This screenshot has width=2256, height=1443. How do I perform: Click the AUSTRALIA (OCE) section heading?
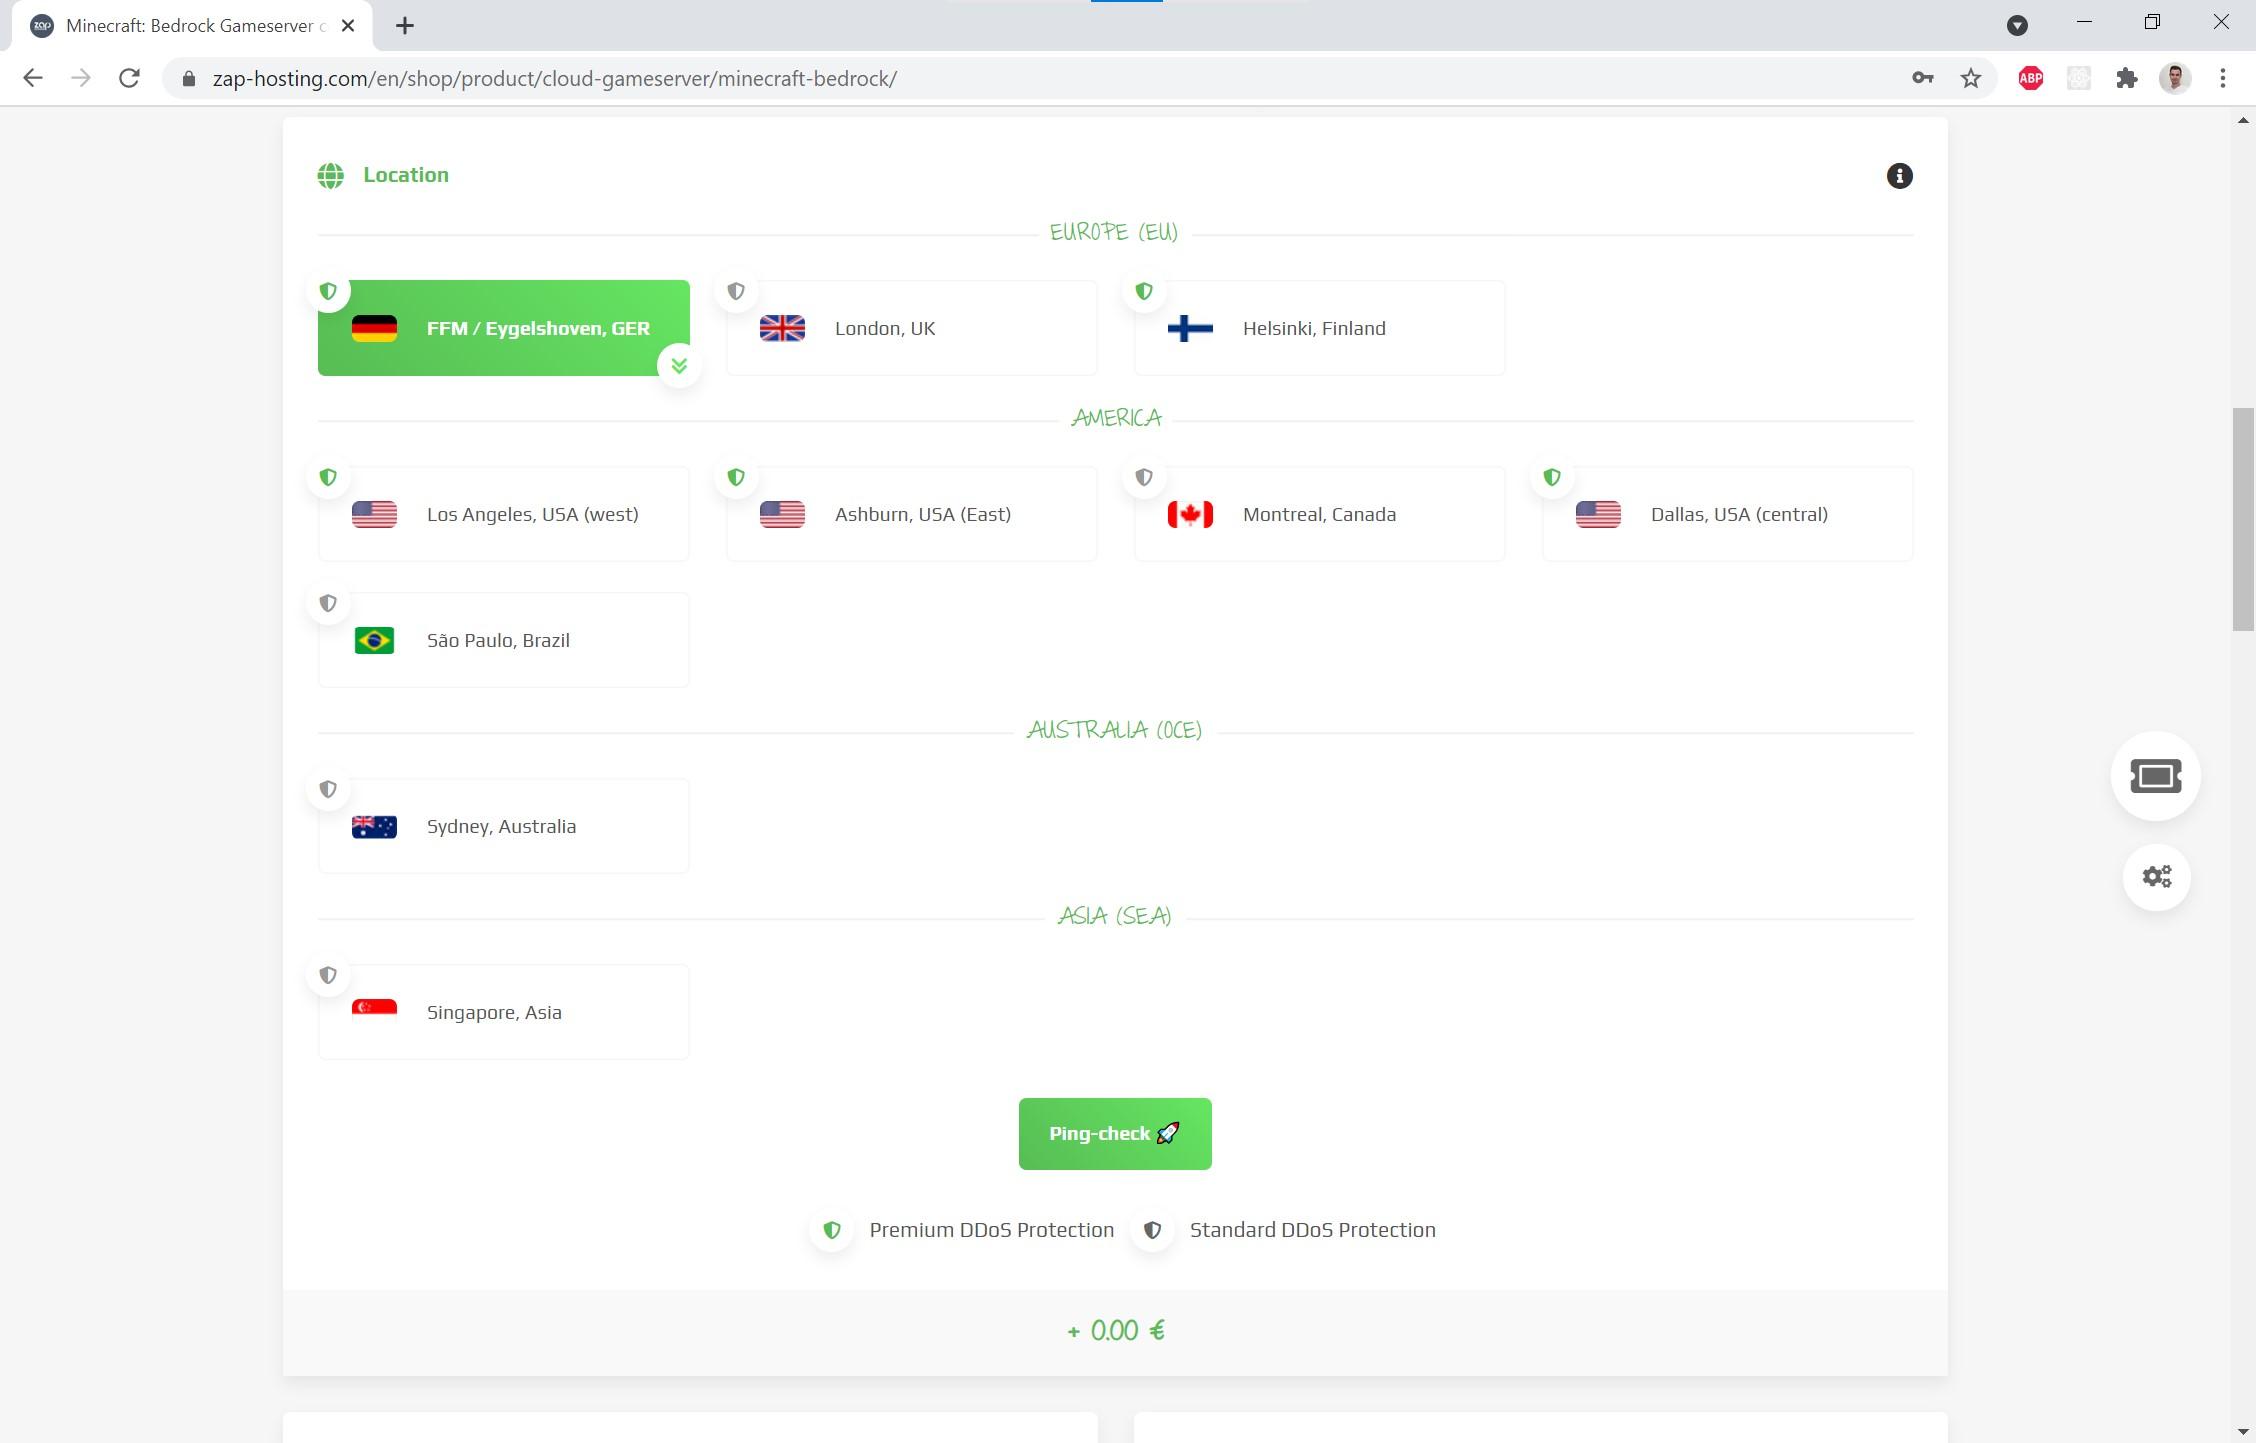click(1114, 730)
